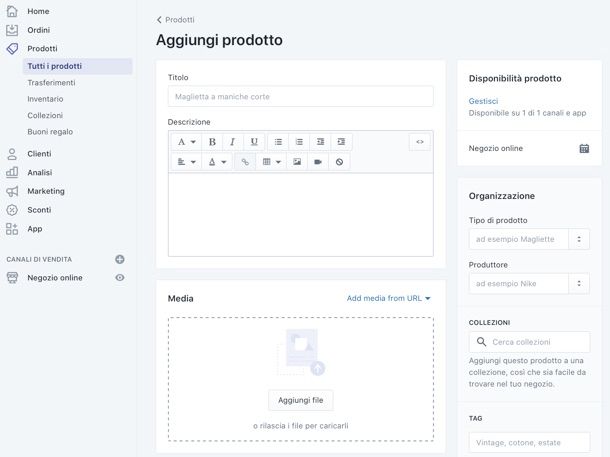Click the Sconti discount badge icon
Viewport: 610px width, 457px height.
[12, 210]
